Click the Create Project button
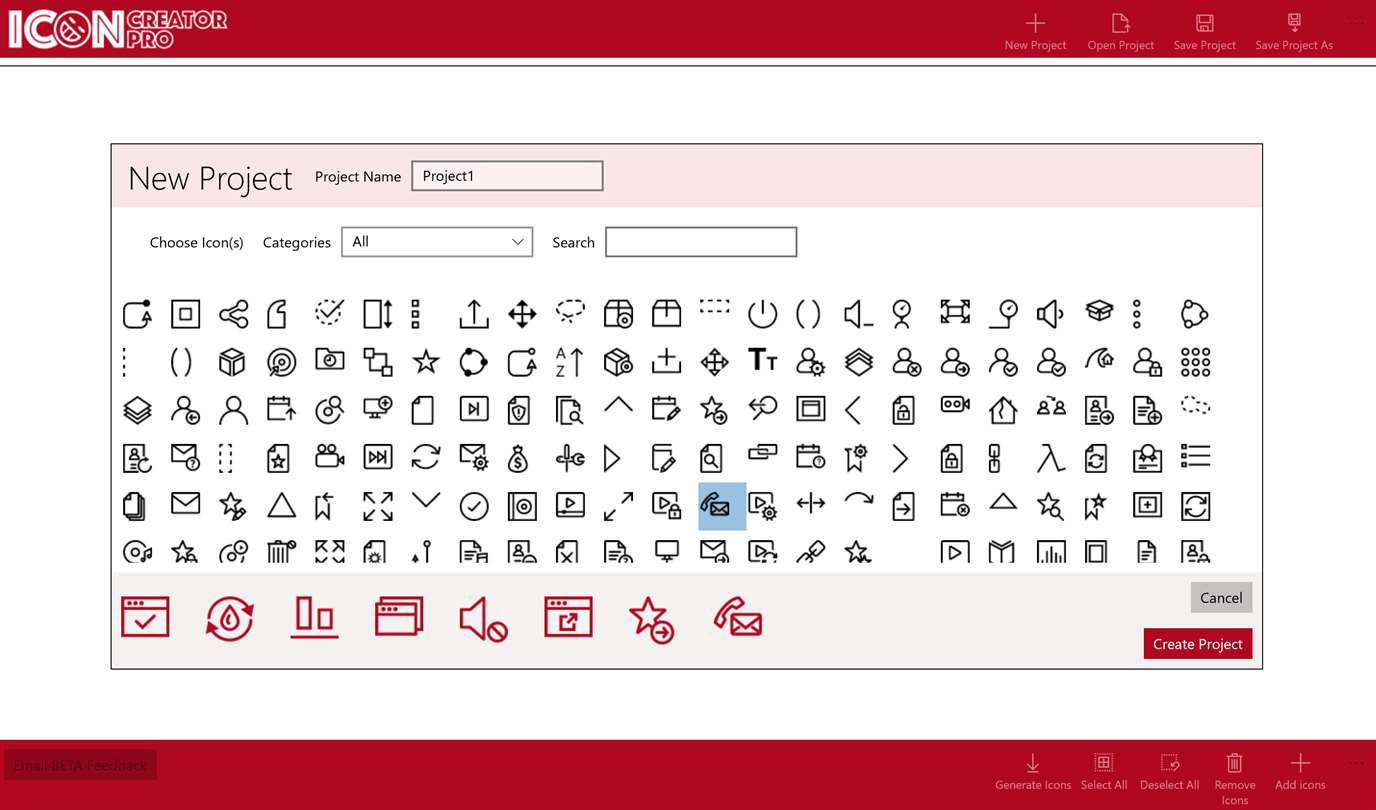 [x=1198, y=644]
